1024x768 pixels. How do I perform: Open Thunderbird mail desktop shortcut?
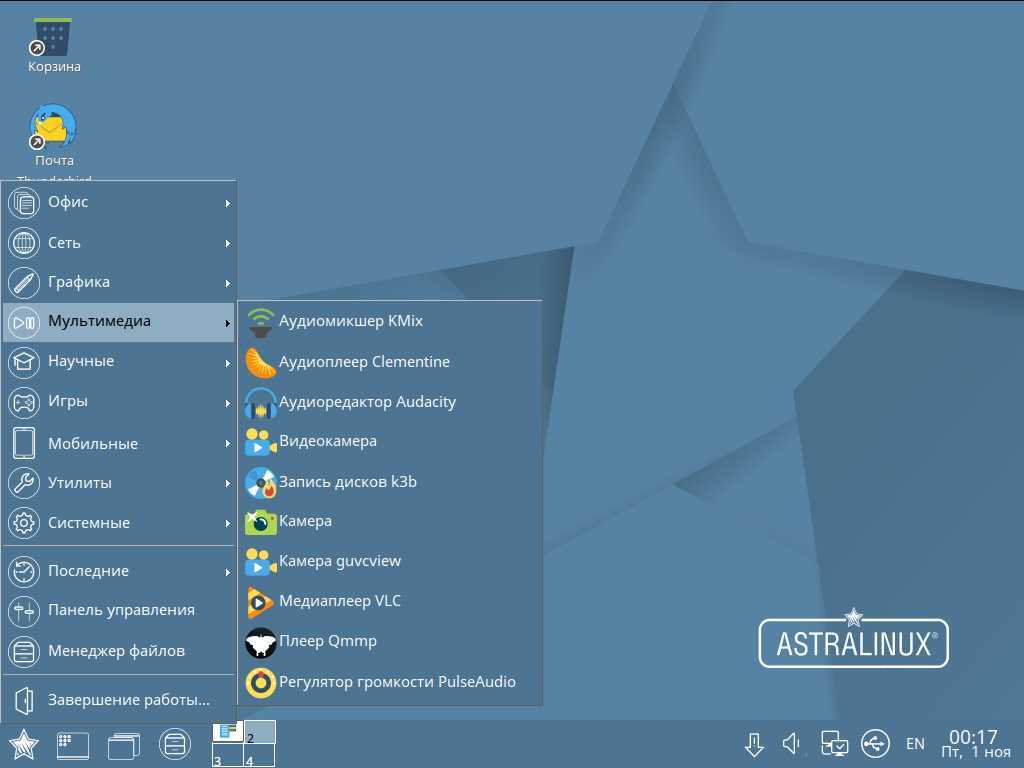point(54,128)
